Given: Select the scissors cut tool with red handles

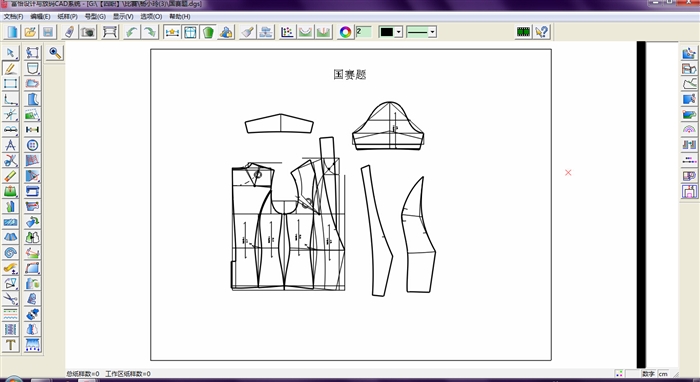Looking at the screenshot, I should [x=11, y=160].
